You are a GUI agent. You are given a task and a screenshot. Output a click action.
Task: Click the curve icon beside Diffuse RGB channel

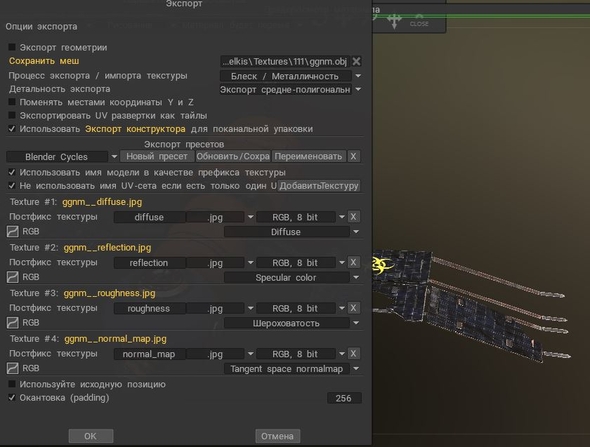pyautogui.click(x=12, y=231)
